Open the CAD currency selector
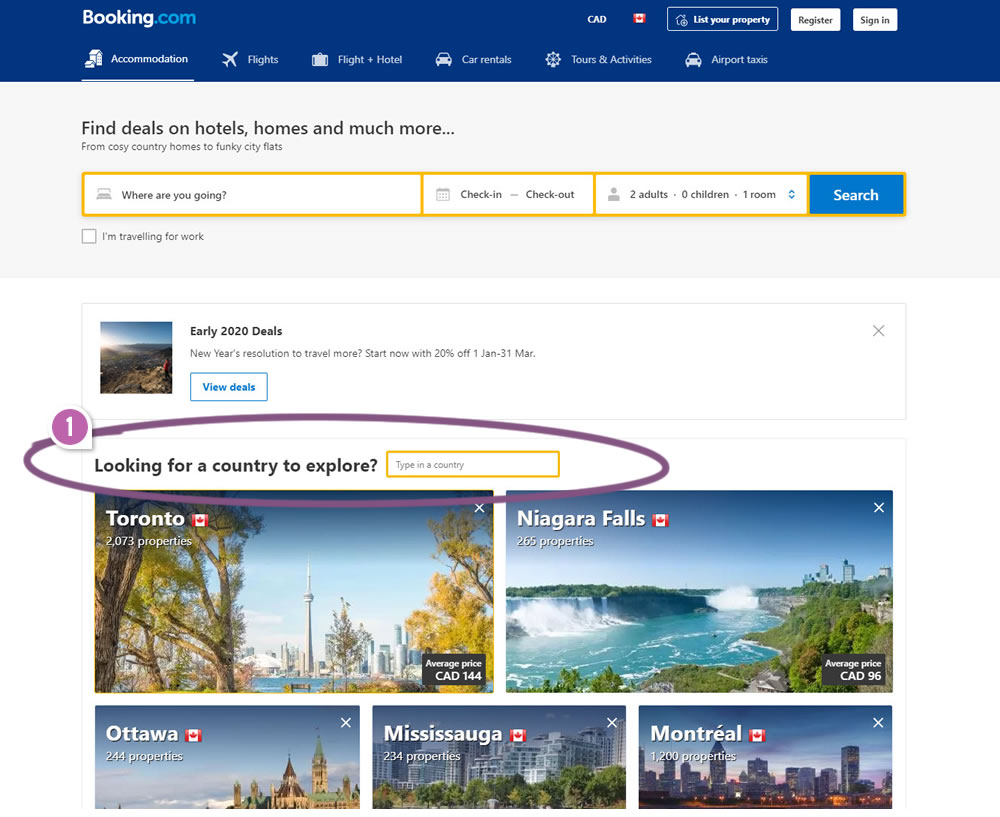Viewport: 1000px width, 817px height. (597, 19)
